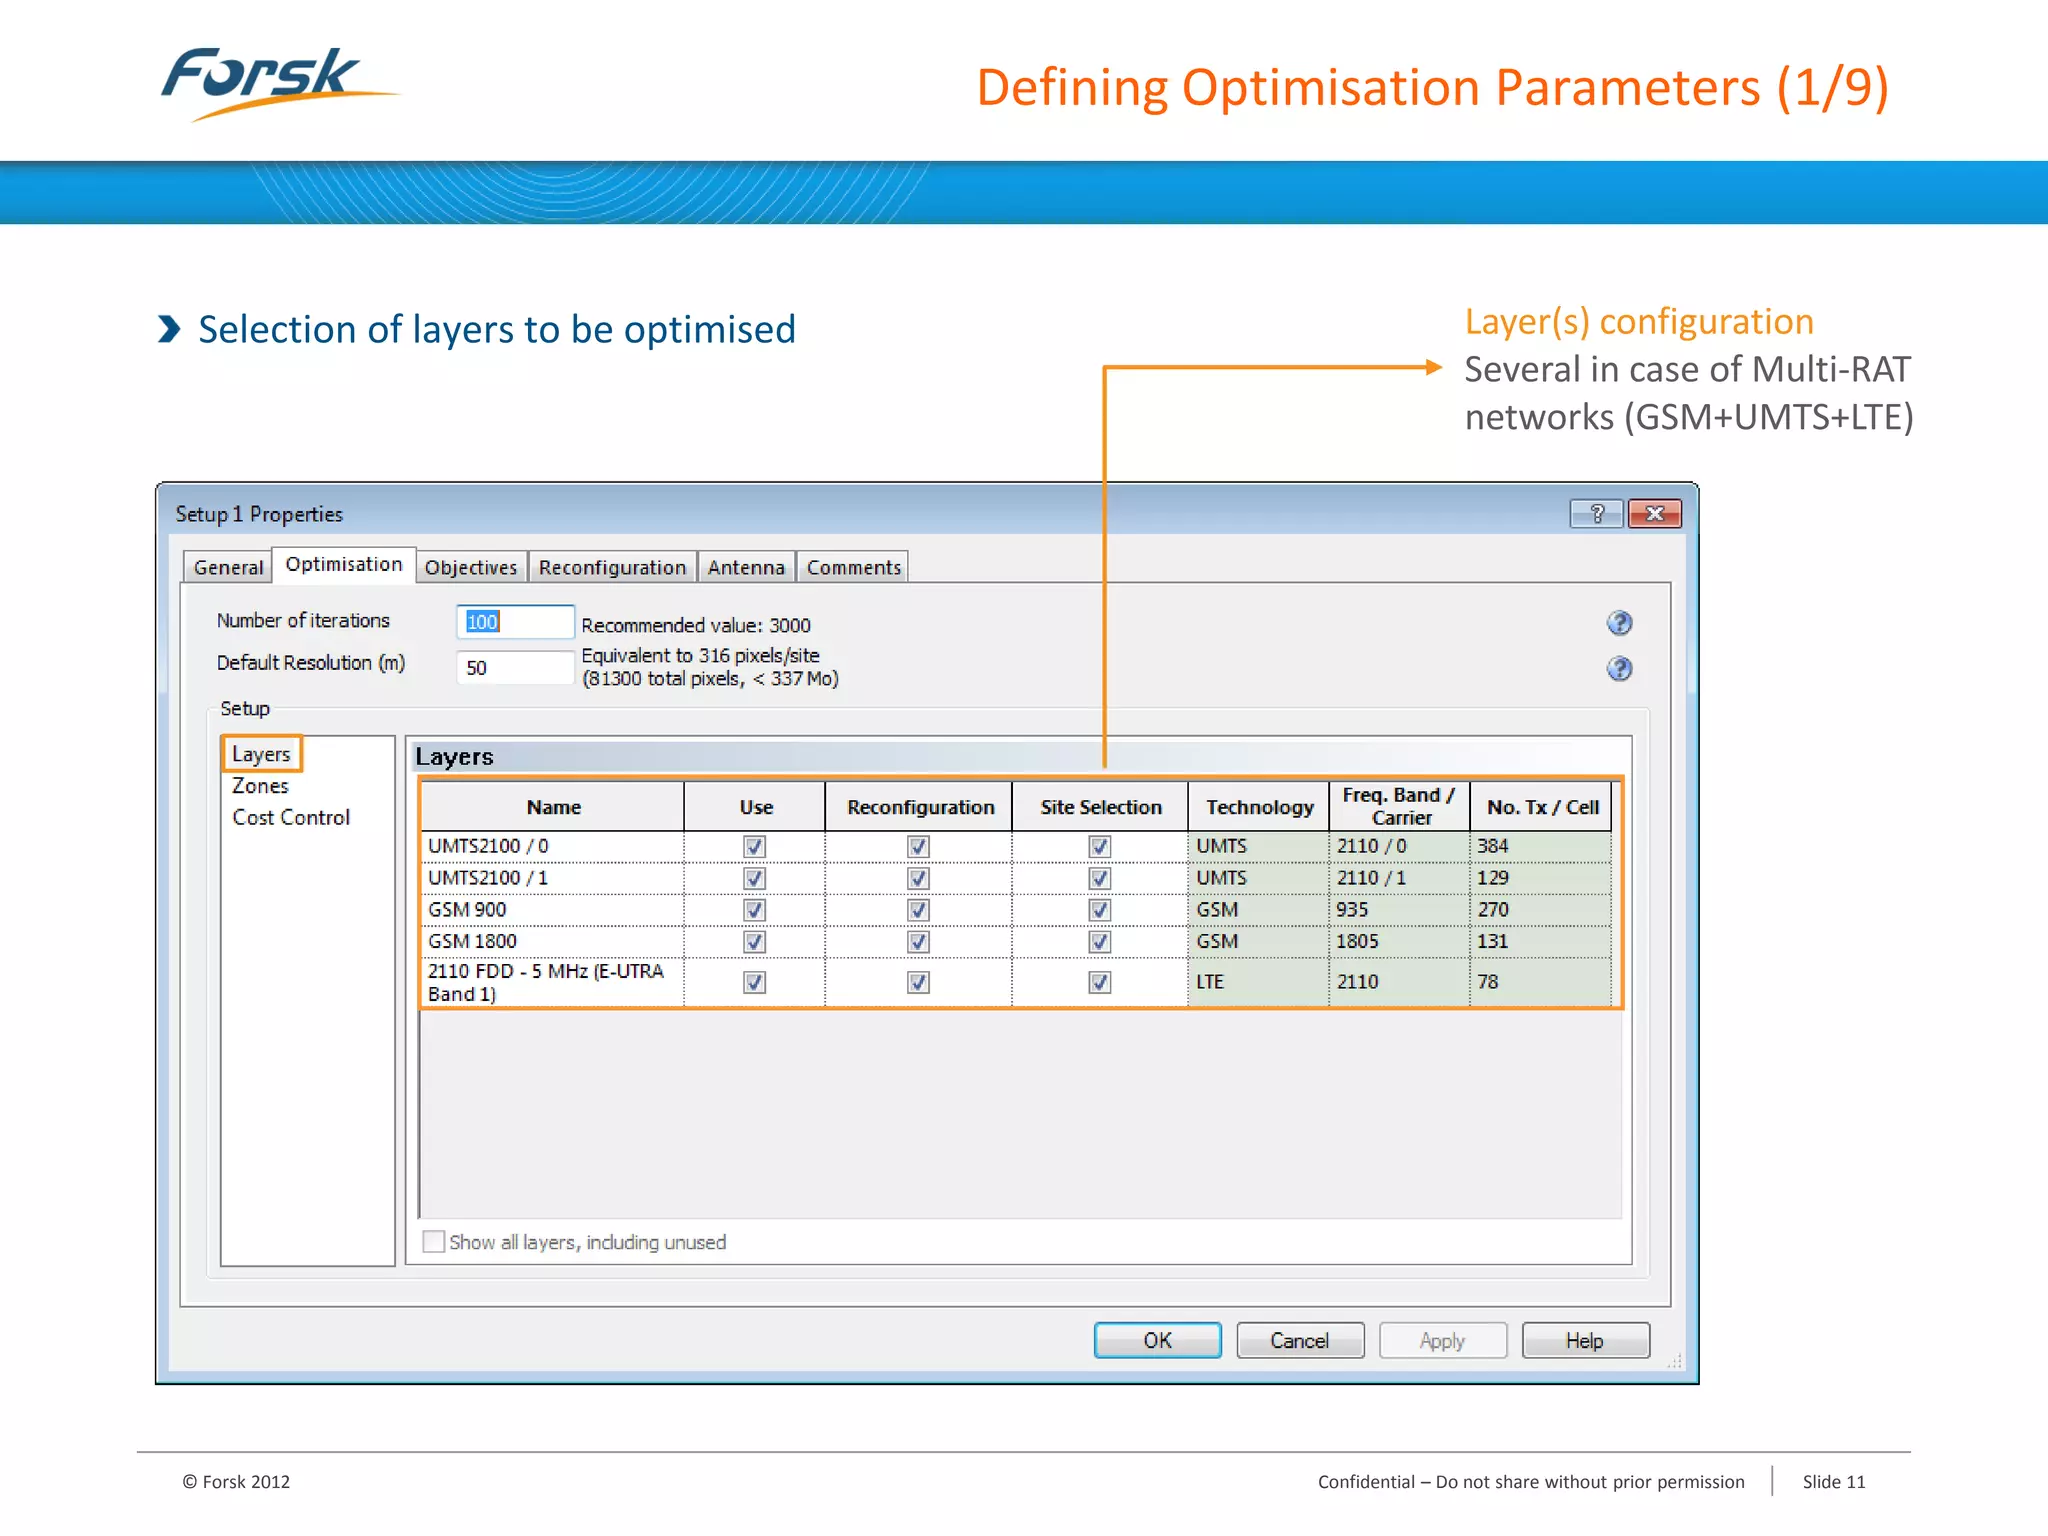2048x1536 pixels.
Task: Close the Setup 1 Properties dialog
Action: pos(1654,514)
